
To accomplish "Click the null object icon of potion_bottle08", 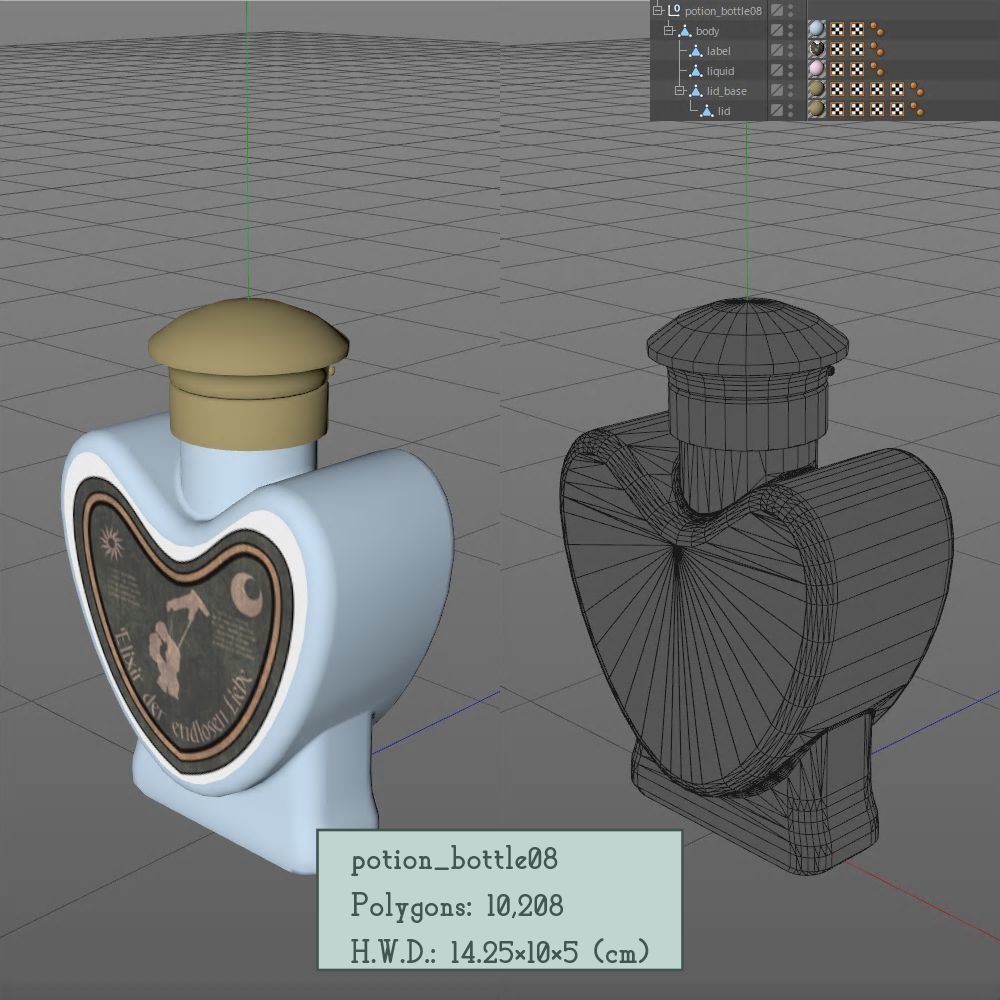I will (x=674, y=10).
